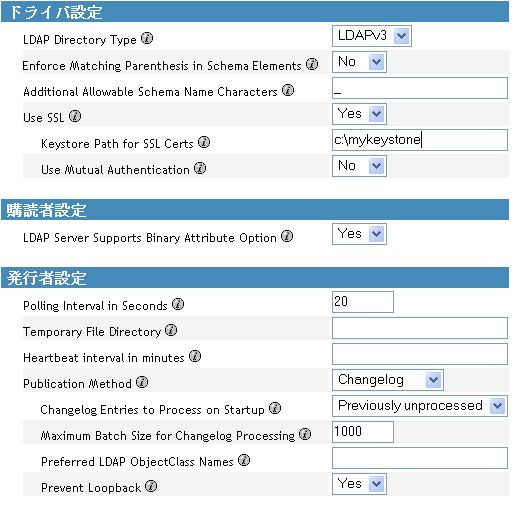Open the Use Mutual Authentication No dropdown

coord(359,166)
